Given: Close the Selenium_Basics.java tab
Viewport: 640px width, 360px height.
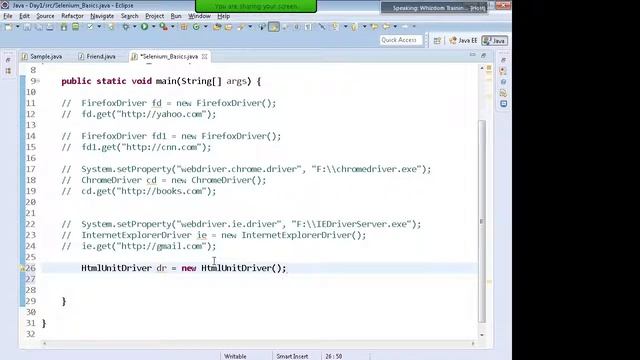Looking at the screenshot, I should 204,56.
